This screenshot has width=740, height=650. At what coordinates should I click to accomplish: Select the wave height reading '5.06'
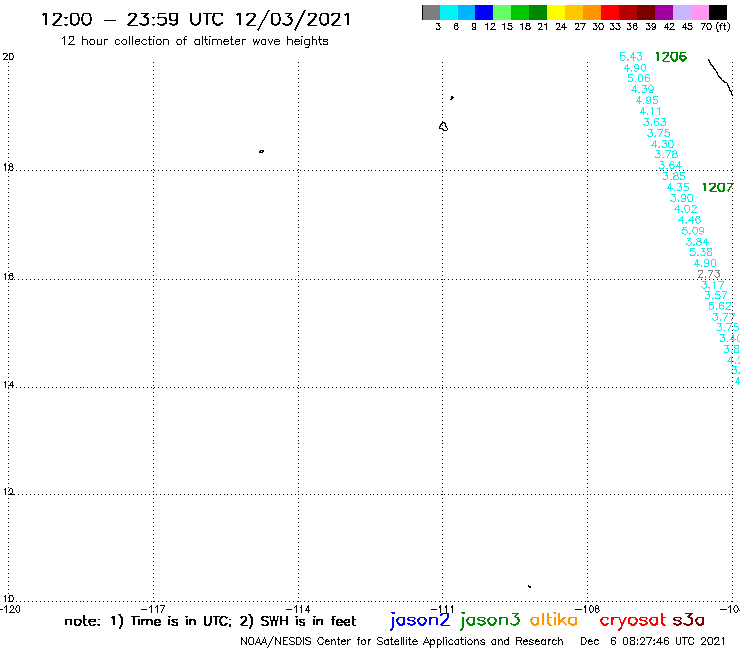tap(639, 78)
